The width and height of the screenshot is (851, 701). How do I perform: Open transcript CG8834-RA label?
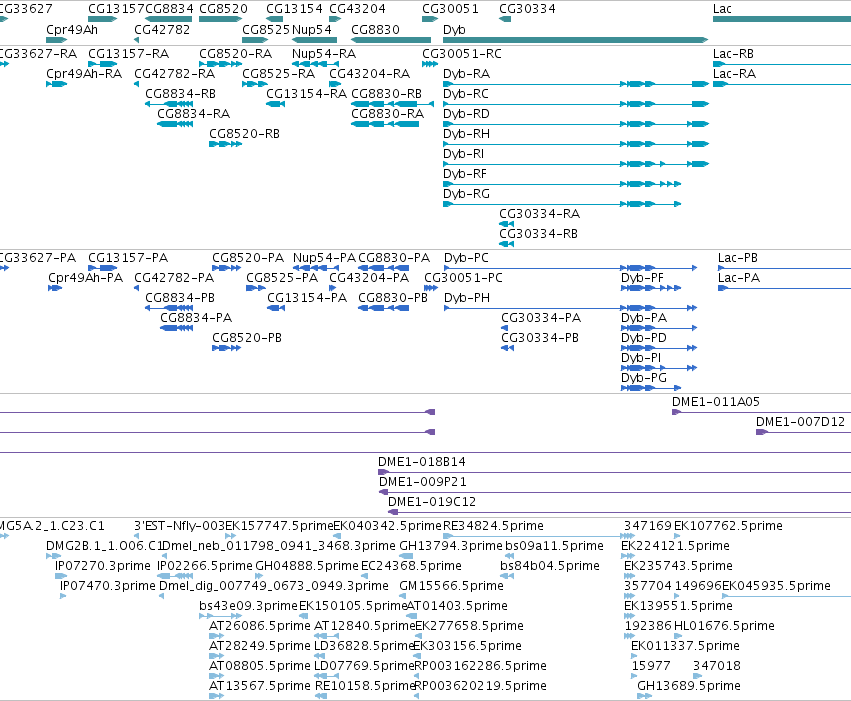point(193,113)
